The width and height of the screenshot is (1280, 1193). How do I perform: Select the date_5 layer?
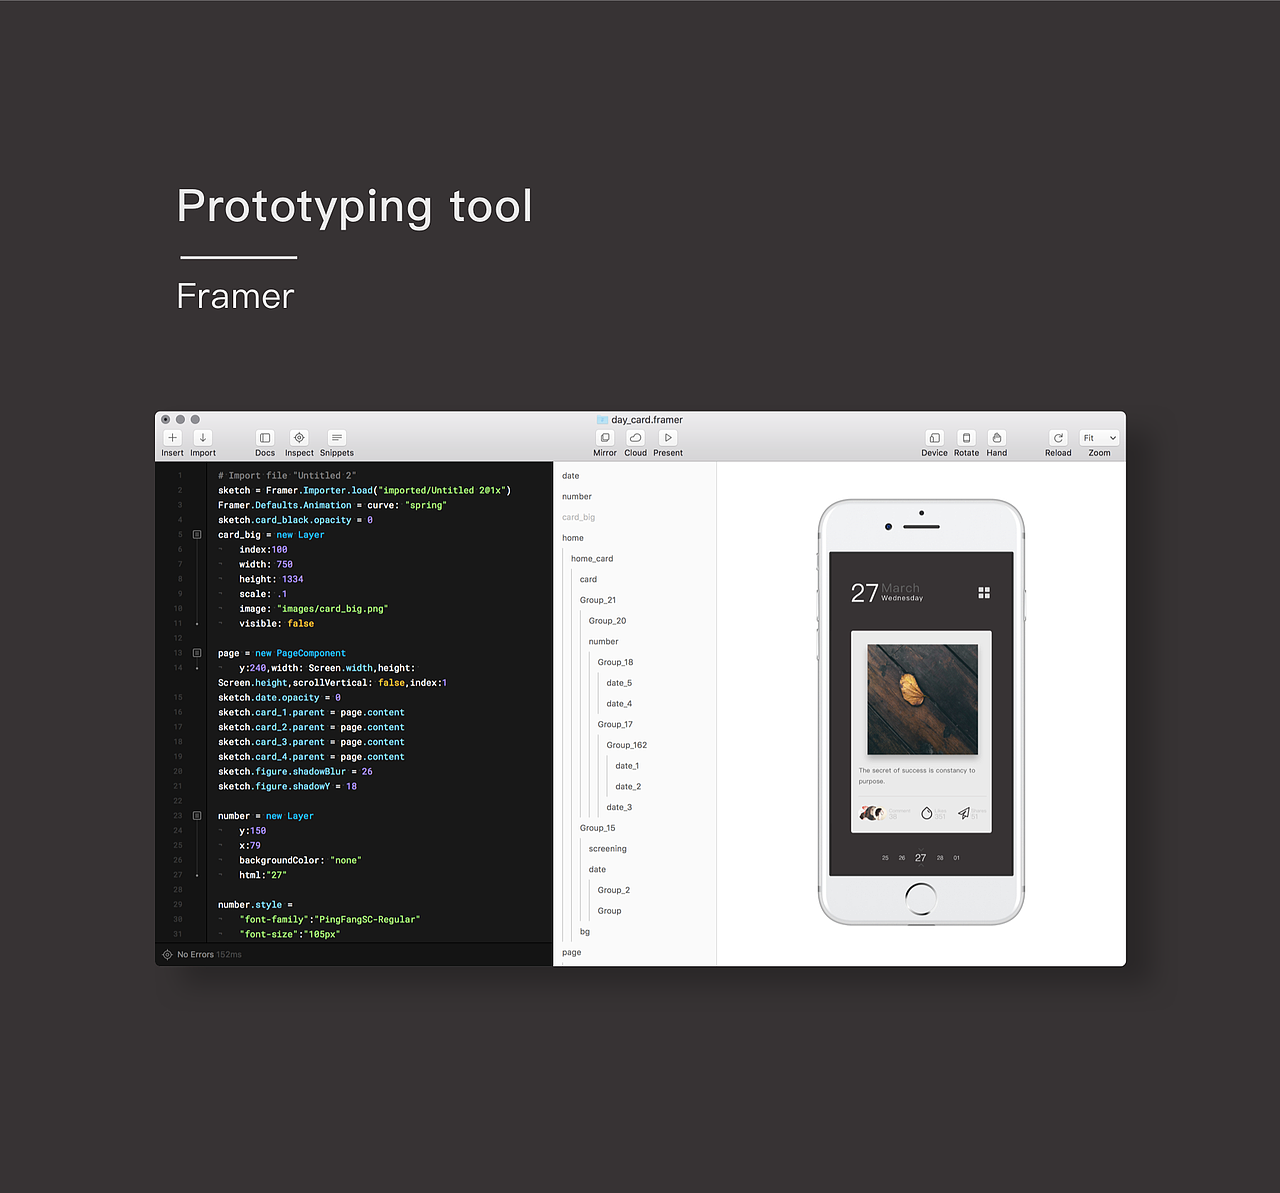point(619,683)
